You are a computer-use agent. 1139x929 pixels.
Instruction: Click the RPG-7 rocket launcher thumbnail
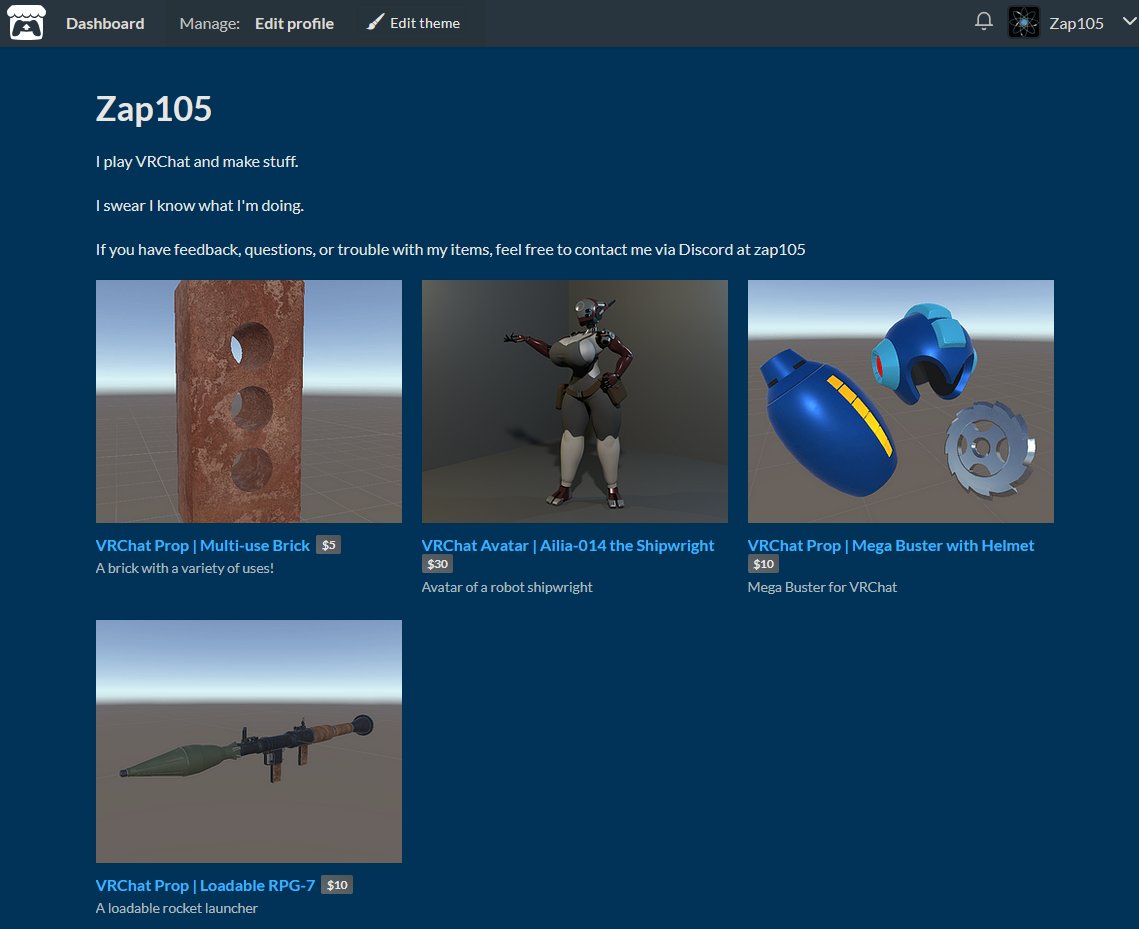click(248, 741)
